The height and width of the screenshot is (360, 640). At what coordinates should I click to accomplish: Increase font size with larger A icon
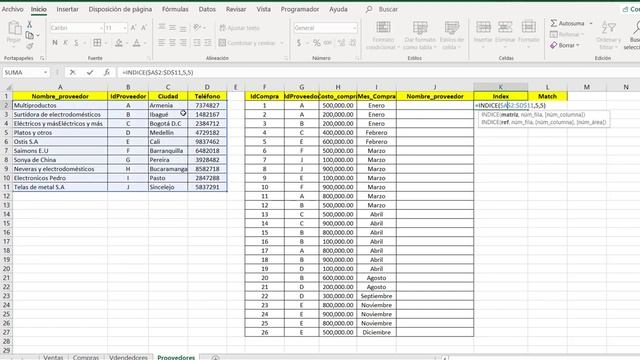(x=133, y=28)
